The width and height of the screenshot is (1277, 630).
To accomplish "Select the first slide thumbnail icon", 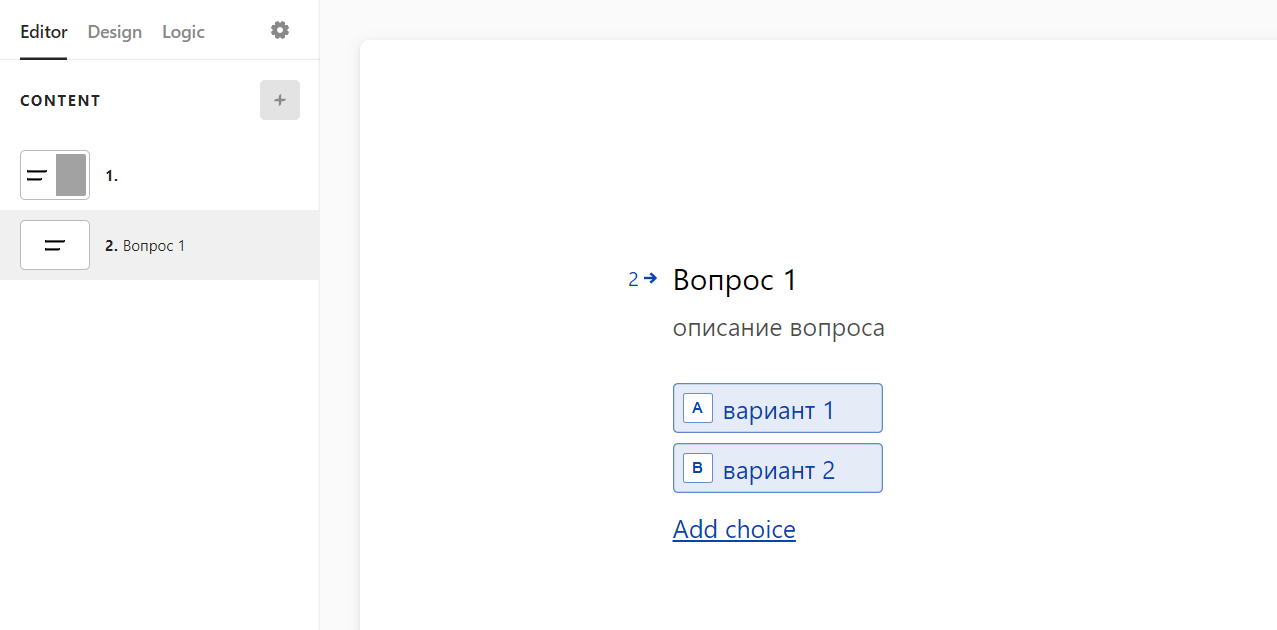I will (55, 175).
